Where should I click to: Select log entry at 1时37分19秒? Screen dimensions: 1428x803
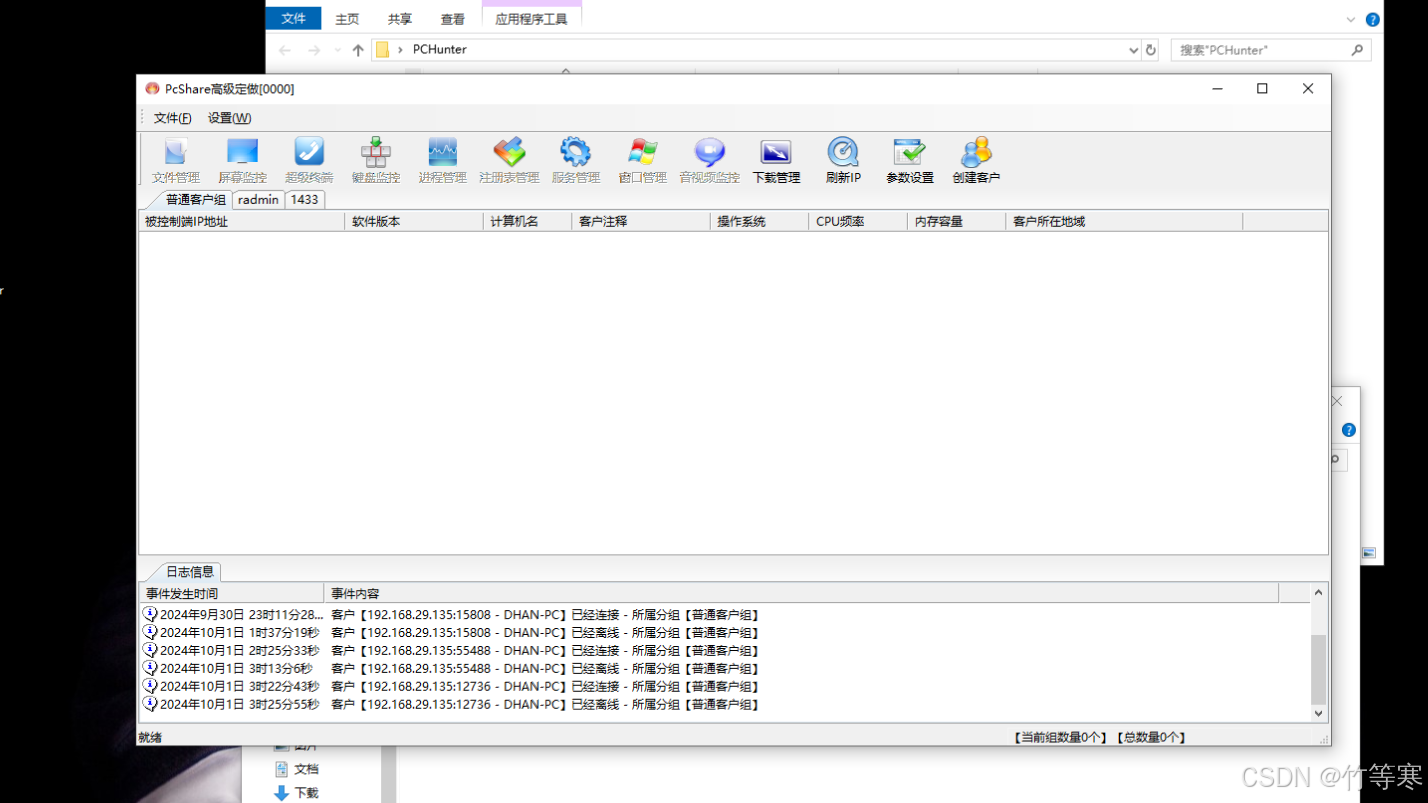click(725, 633)
